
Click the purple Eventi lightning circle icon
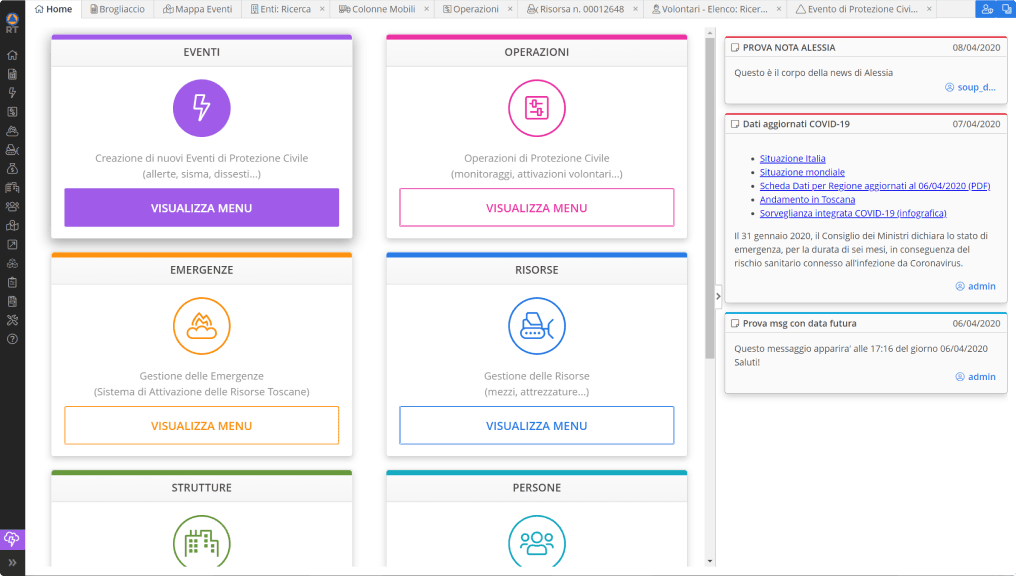pos(202,108)
